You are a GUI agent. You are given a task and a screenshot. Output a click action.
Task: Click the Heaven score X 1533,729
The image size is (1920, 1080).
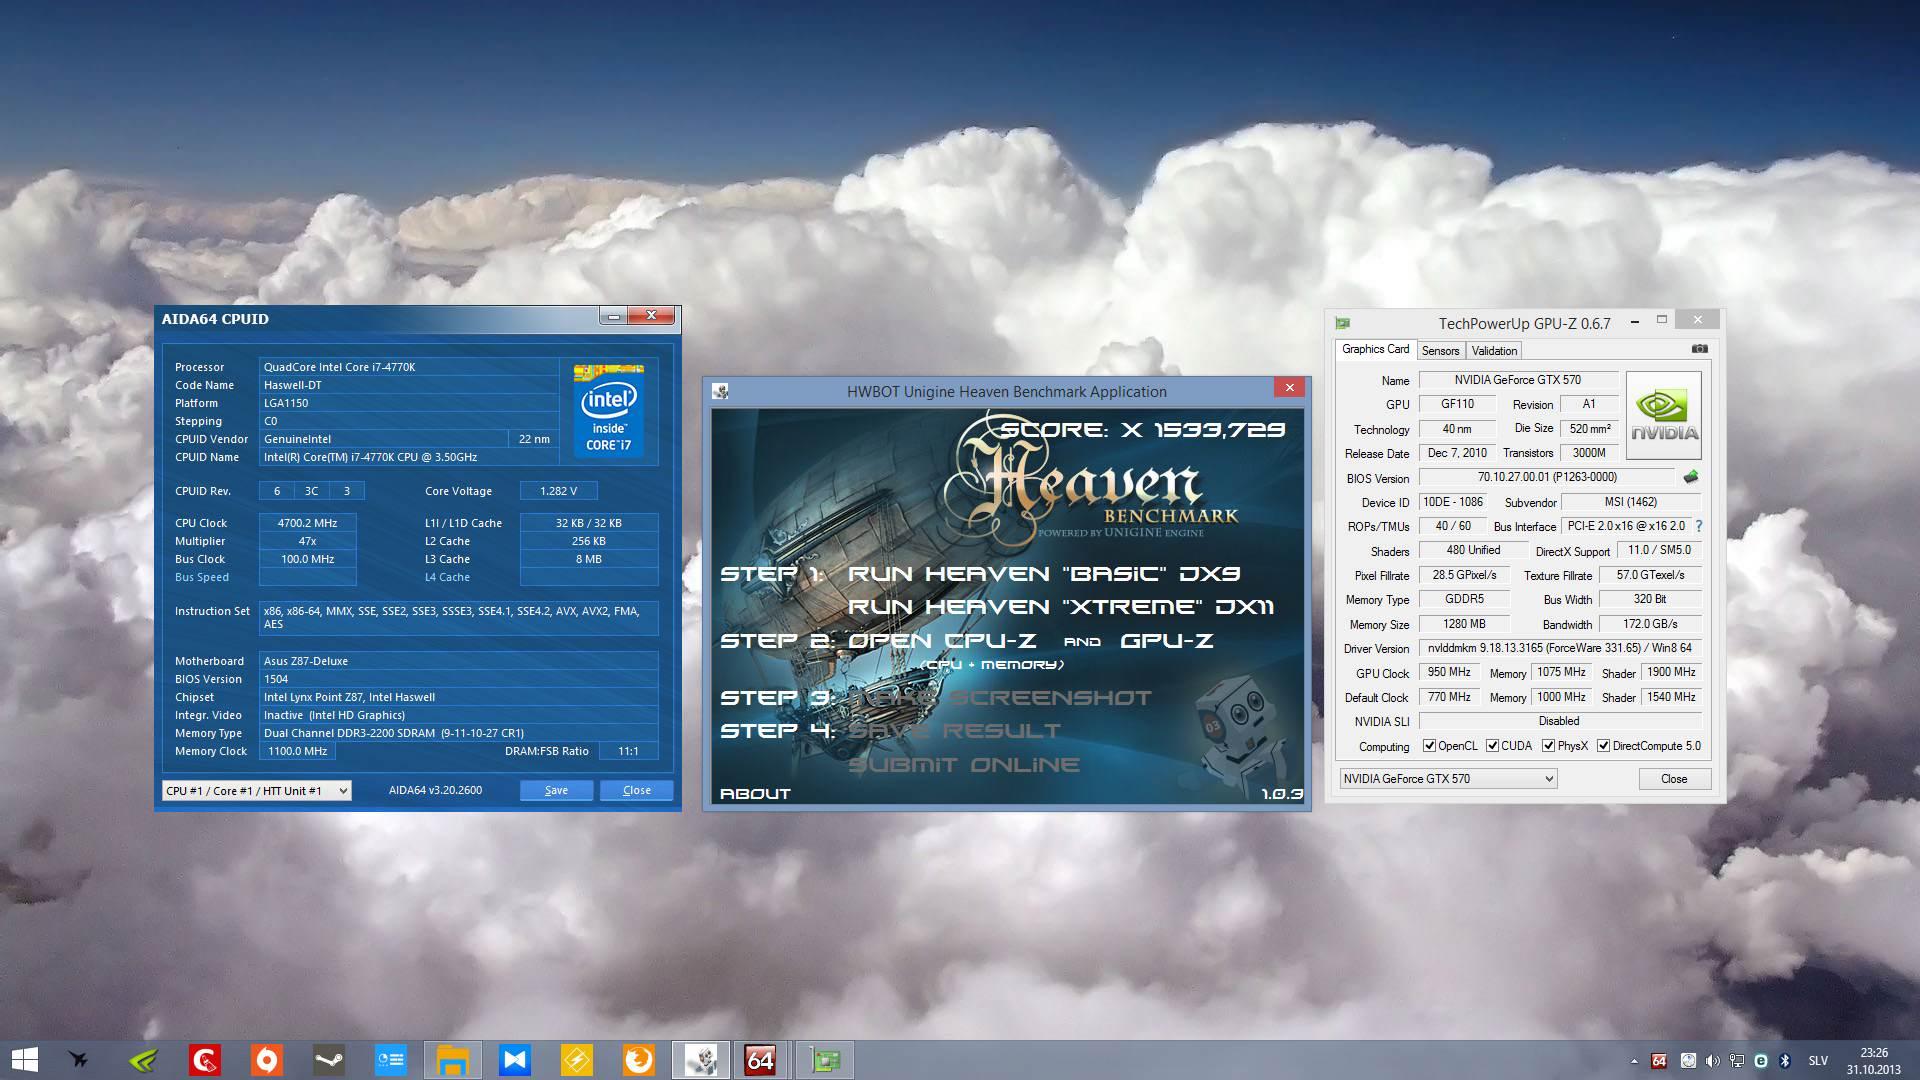pos(1143,430)
